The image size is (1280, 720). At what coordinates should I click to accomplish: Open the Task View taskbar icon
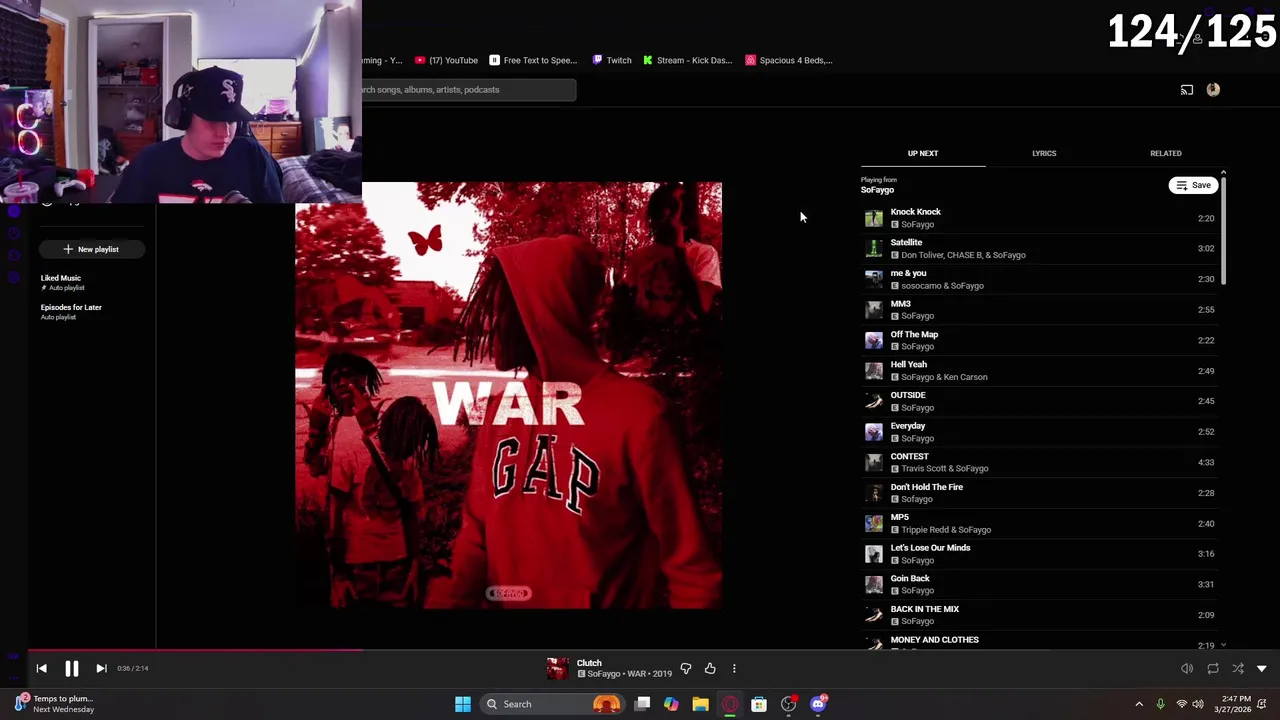pyautogui.click(x=643, y=704)
